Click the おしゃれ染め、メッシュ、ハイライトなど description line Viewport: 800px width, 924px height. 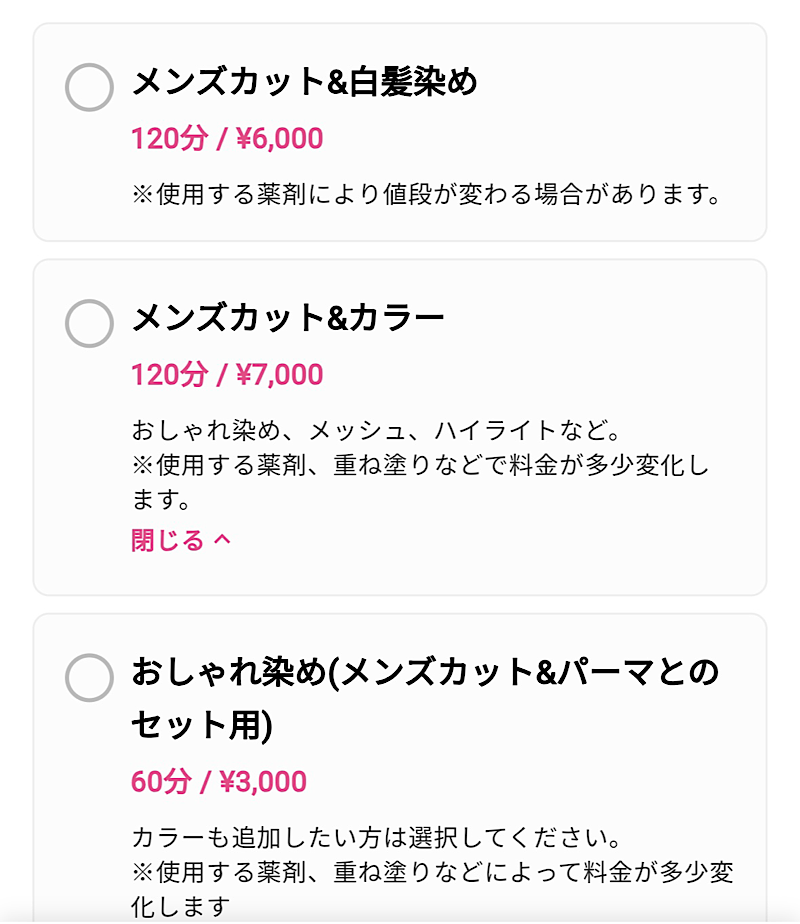tap(377, 431)
